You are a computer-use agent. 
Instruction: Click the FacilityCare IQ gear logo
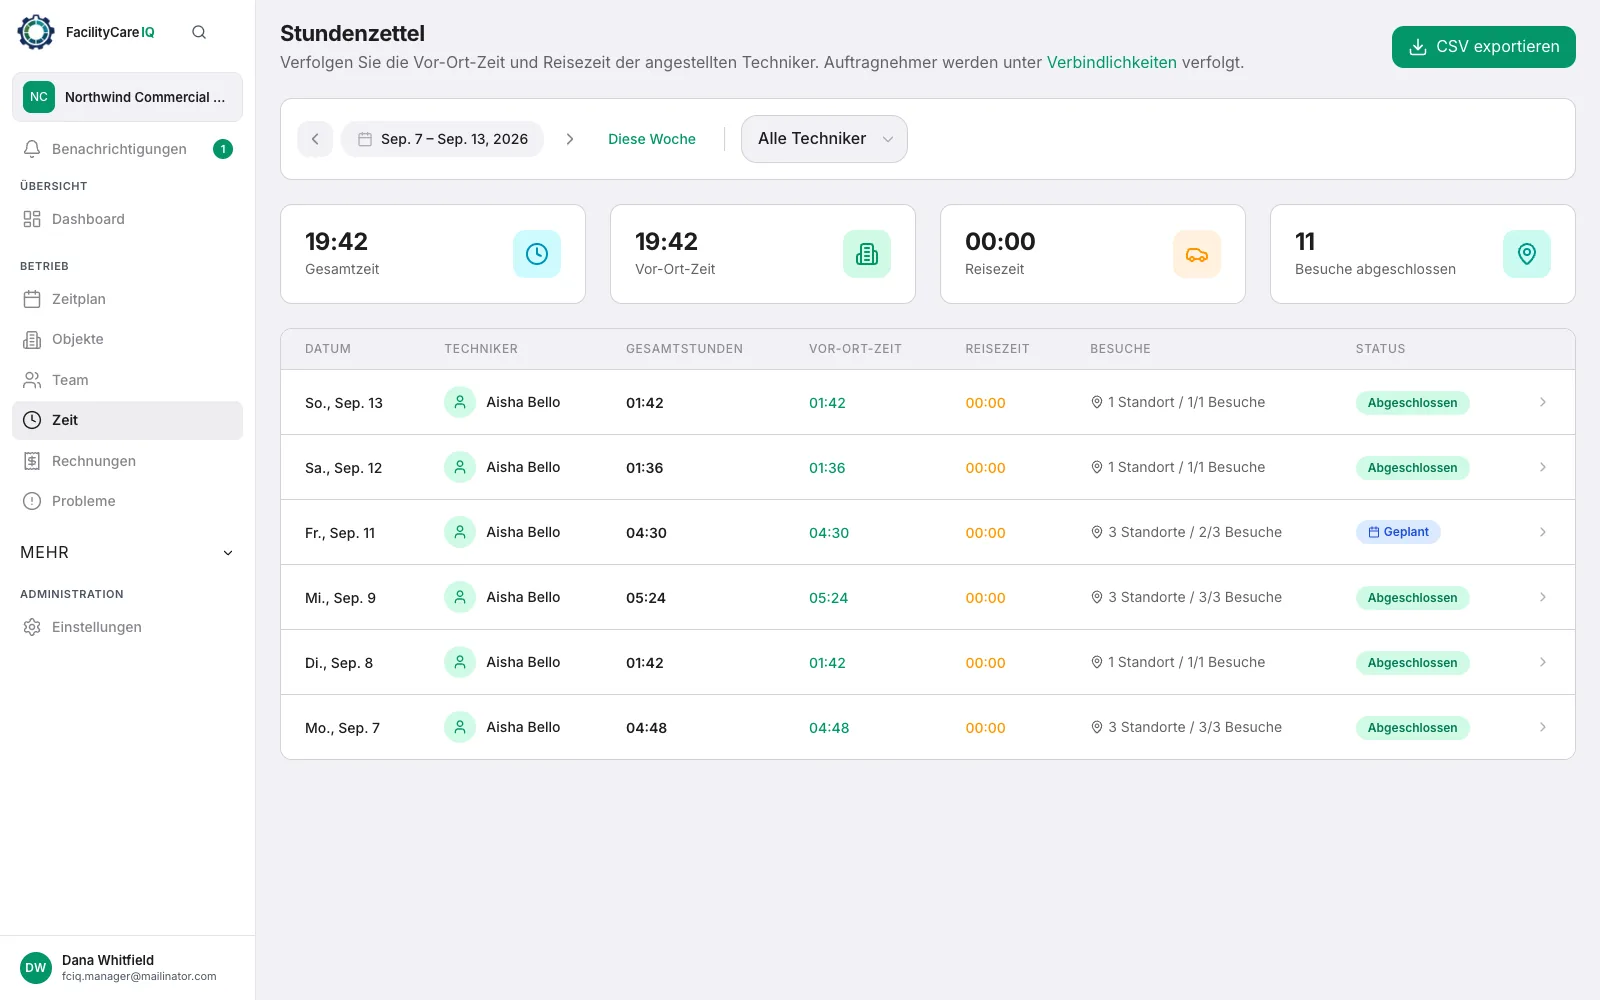[36, 32]
